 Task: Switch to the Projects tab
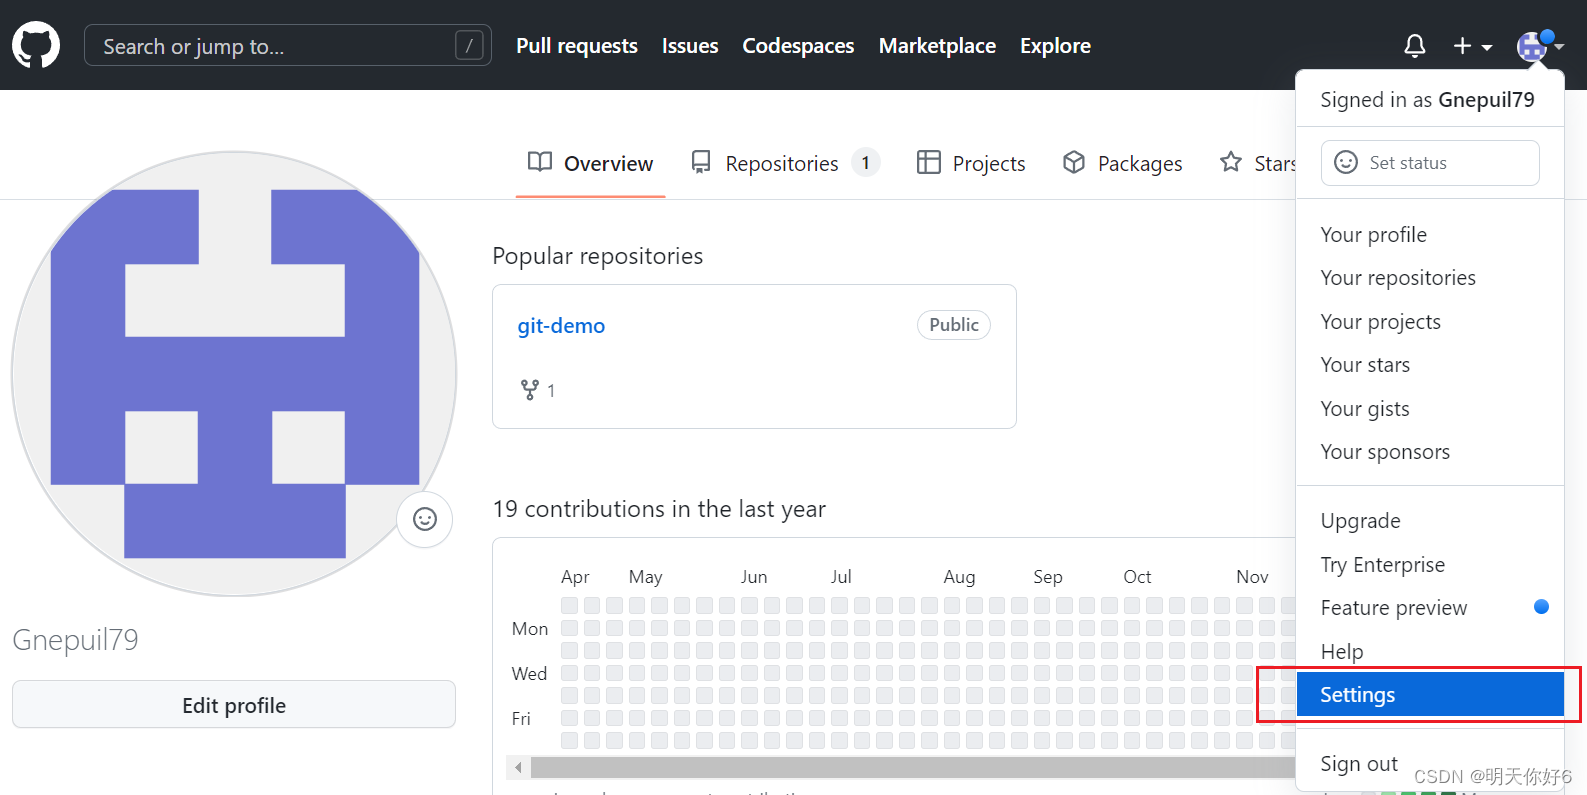[x=971, y=163]
